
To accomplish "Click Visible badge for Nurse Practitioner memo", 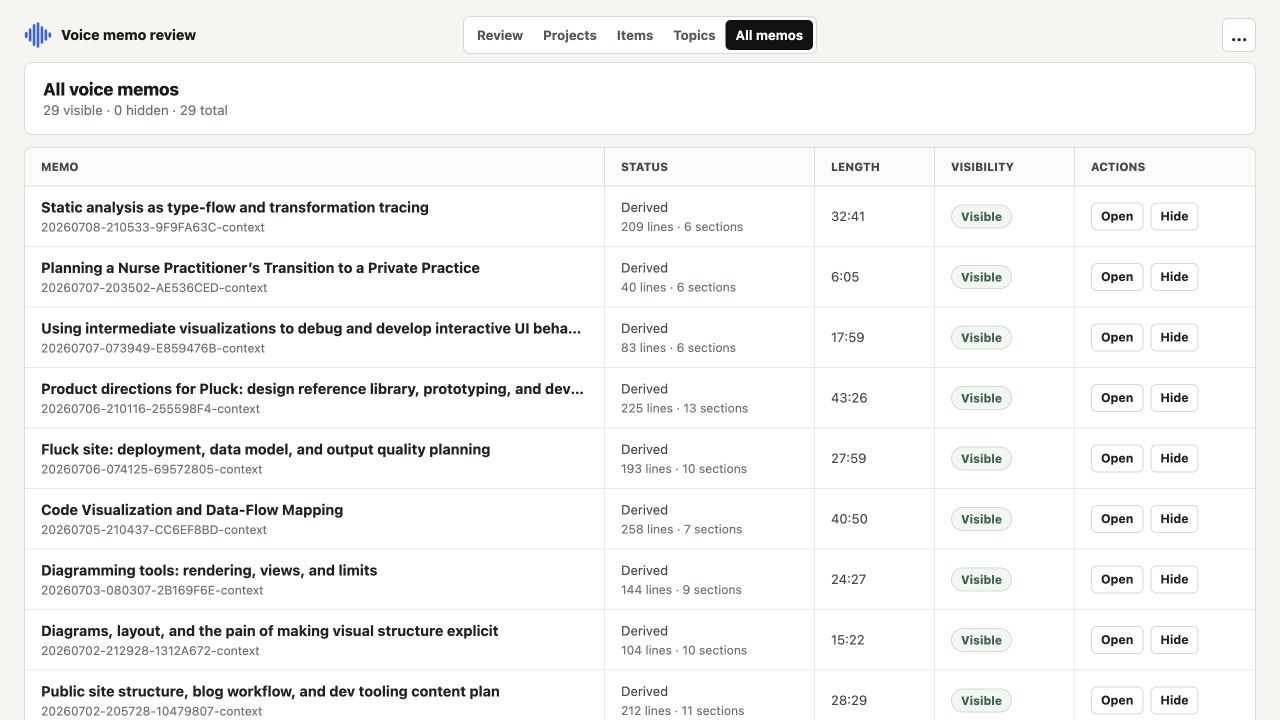I will pyautogui.click(x=981, y=277).
